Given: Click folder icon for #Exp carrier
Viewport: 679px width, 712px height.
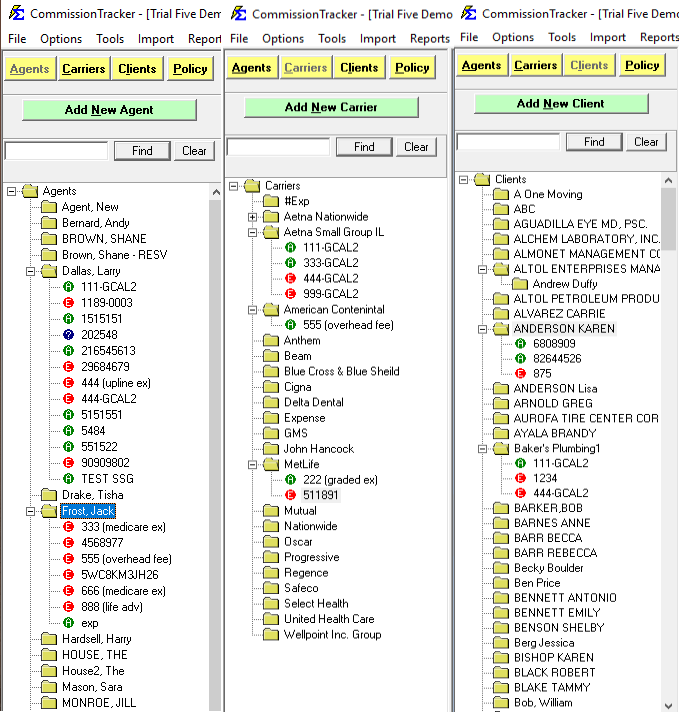Looking at the screenshot, I should coord(271,201).
